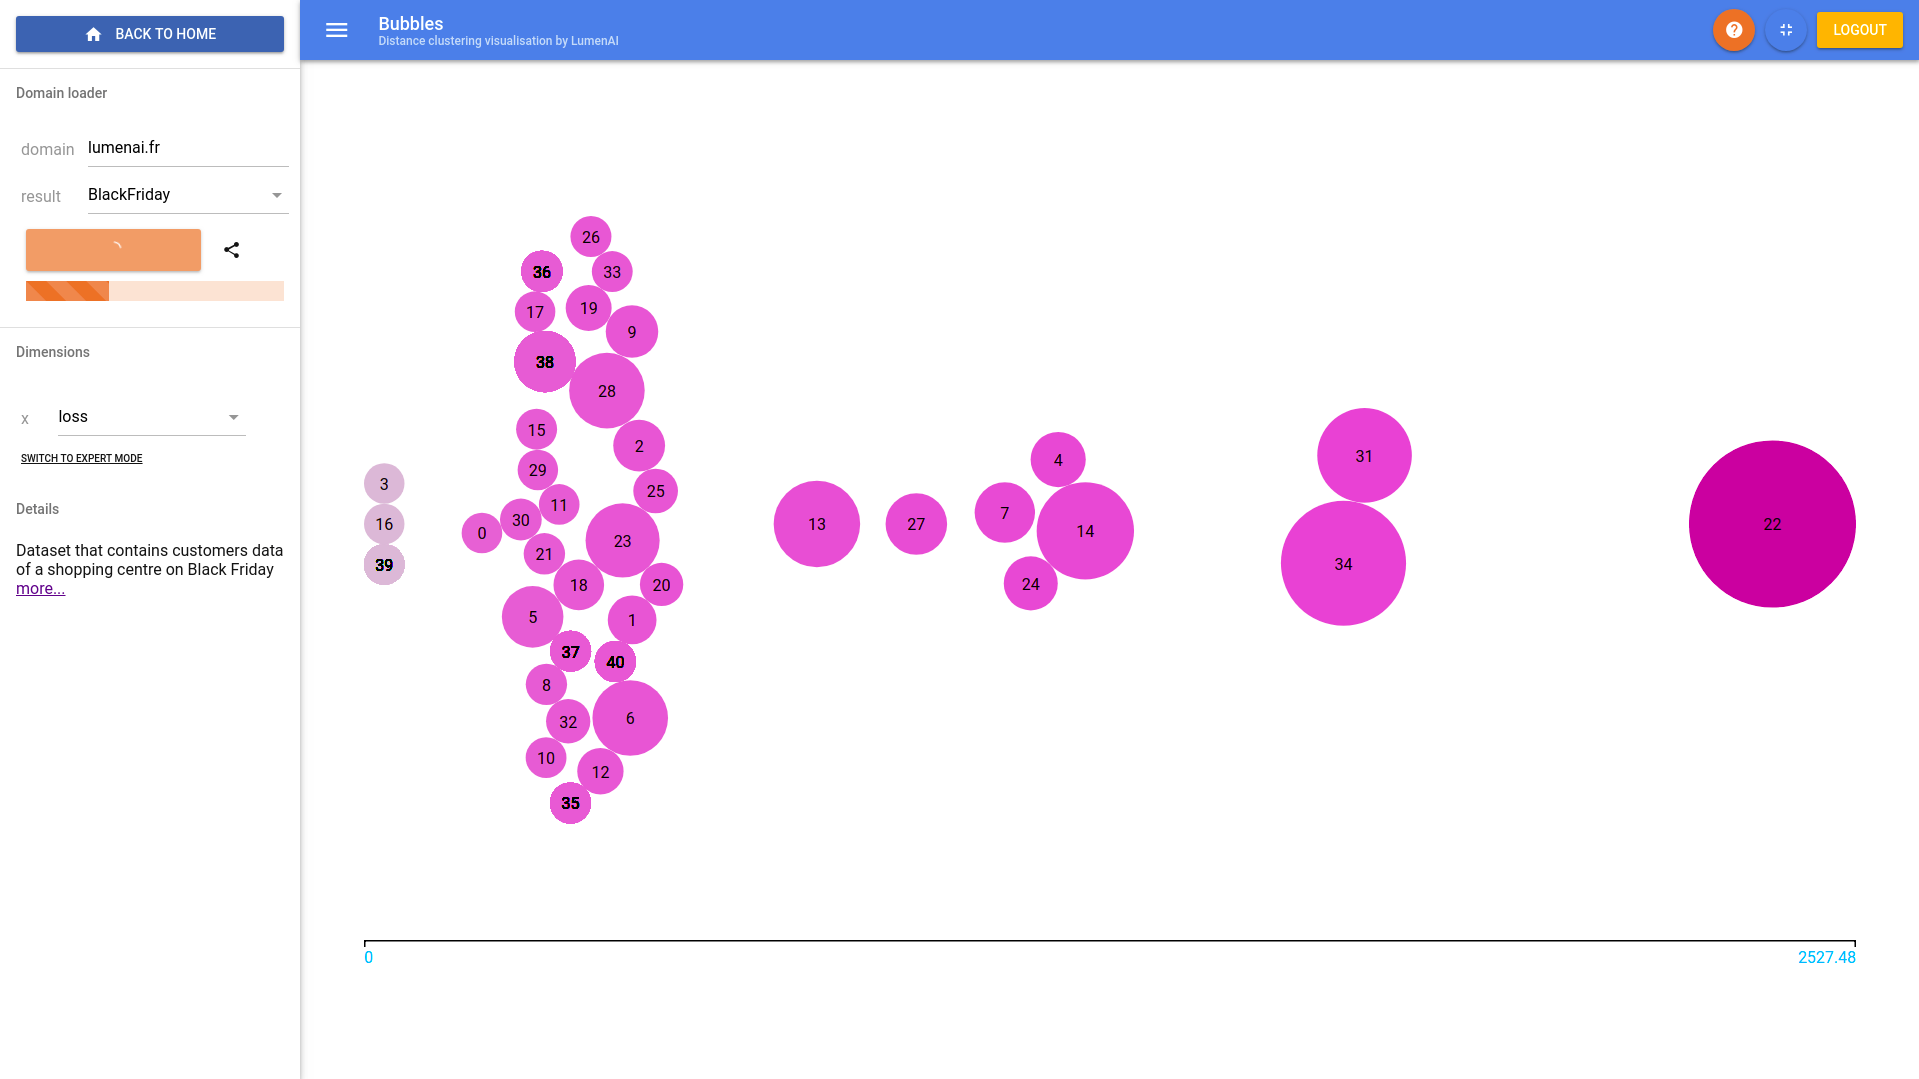Click the home icon inside Back To Home
1919x1079 pixels.
coord(93,33)
